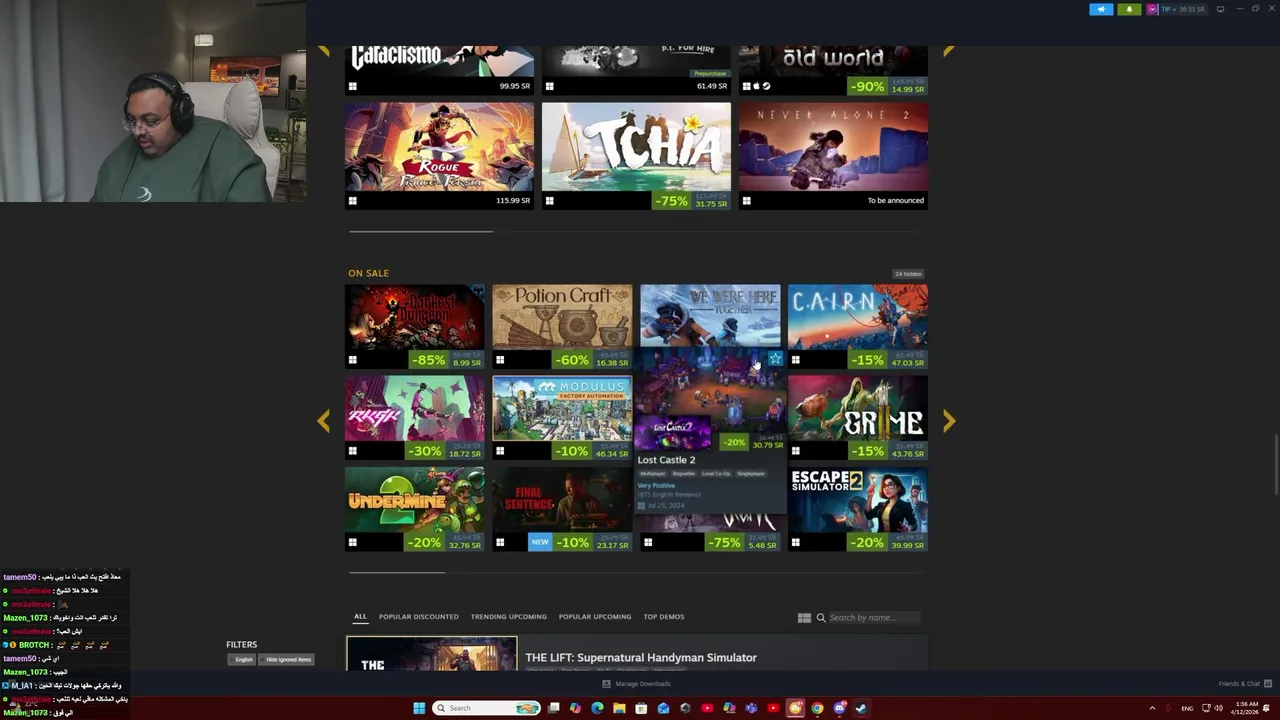Open File Explorer from taskbar
The height and width of the screenshot is (720, 1280).
click(x=619, y=708)
